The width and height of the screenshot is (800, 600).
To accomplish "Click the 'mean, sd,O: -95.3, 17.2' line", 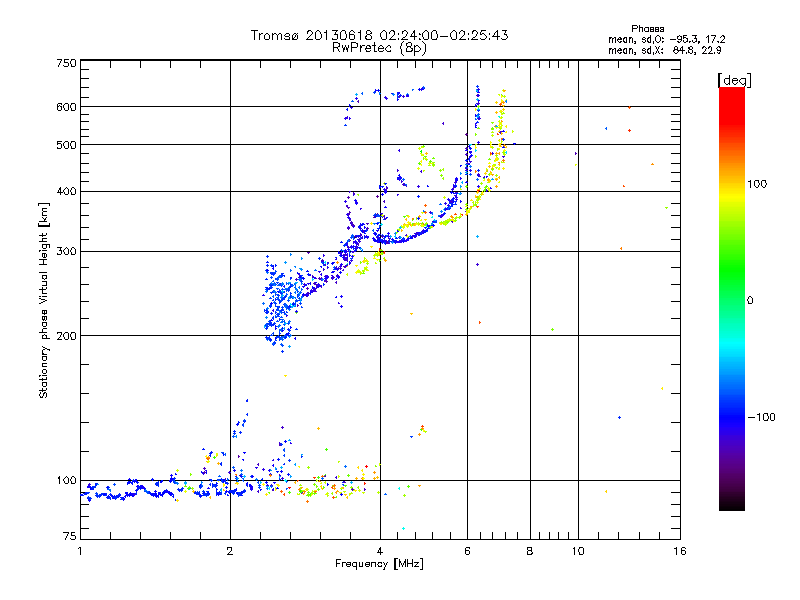I will tap(666, 39).
